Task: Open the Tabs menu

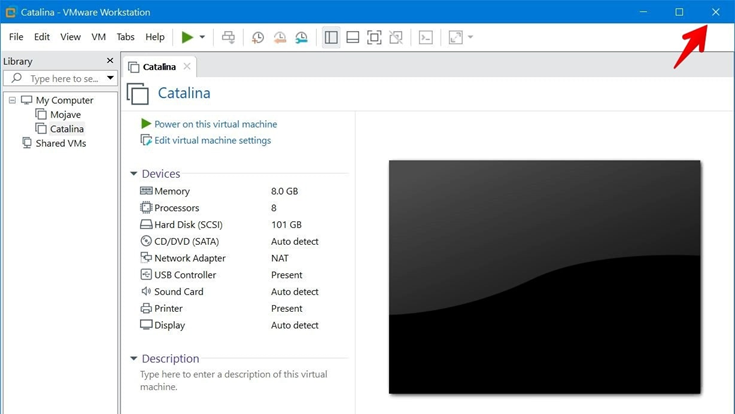Action: pyautogui.click(x=125, y=37)
